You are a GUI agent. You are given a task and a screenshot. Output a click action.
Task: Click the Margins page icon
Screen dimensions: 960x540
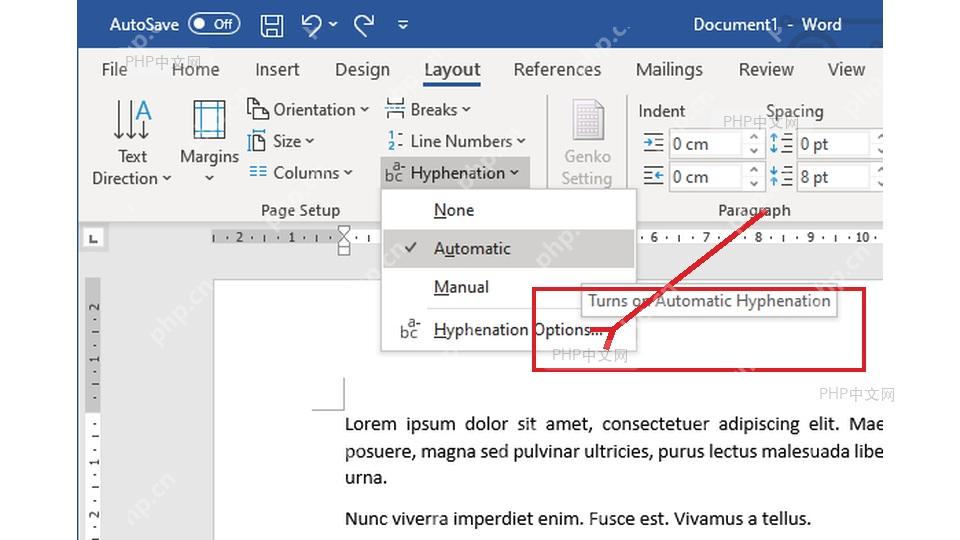coord(209,120)
